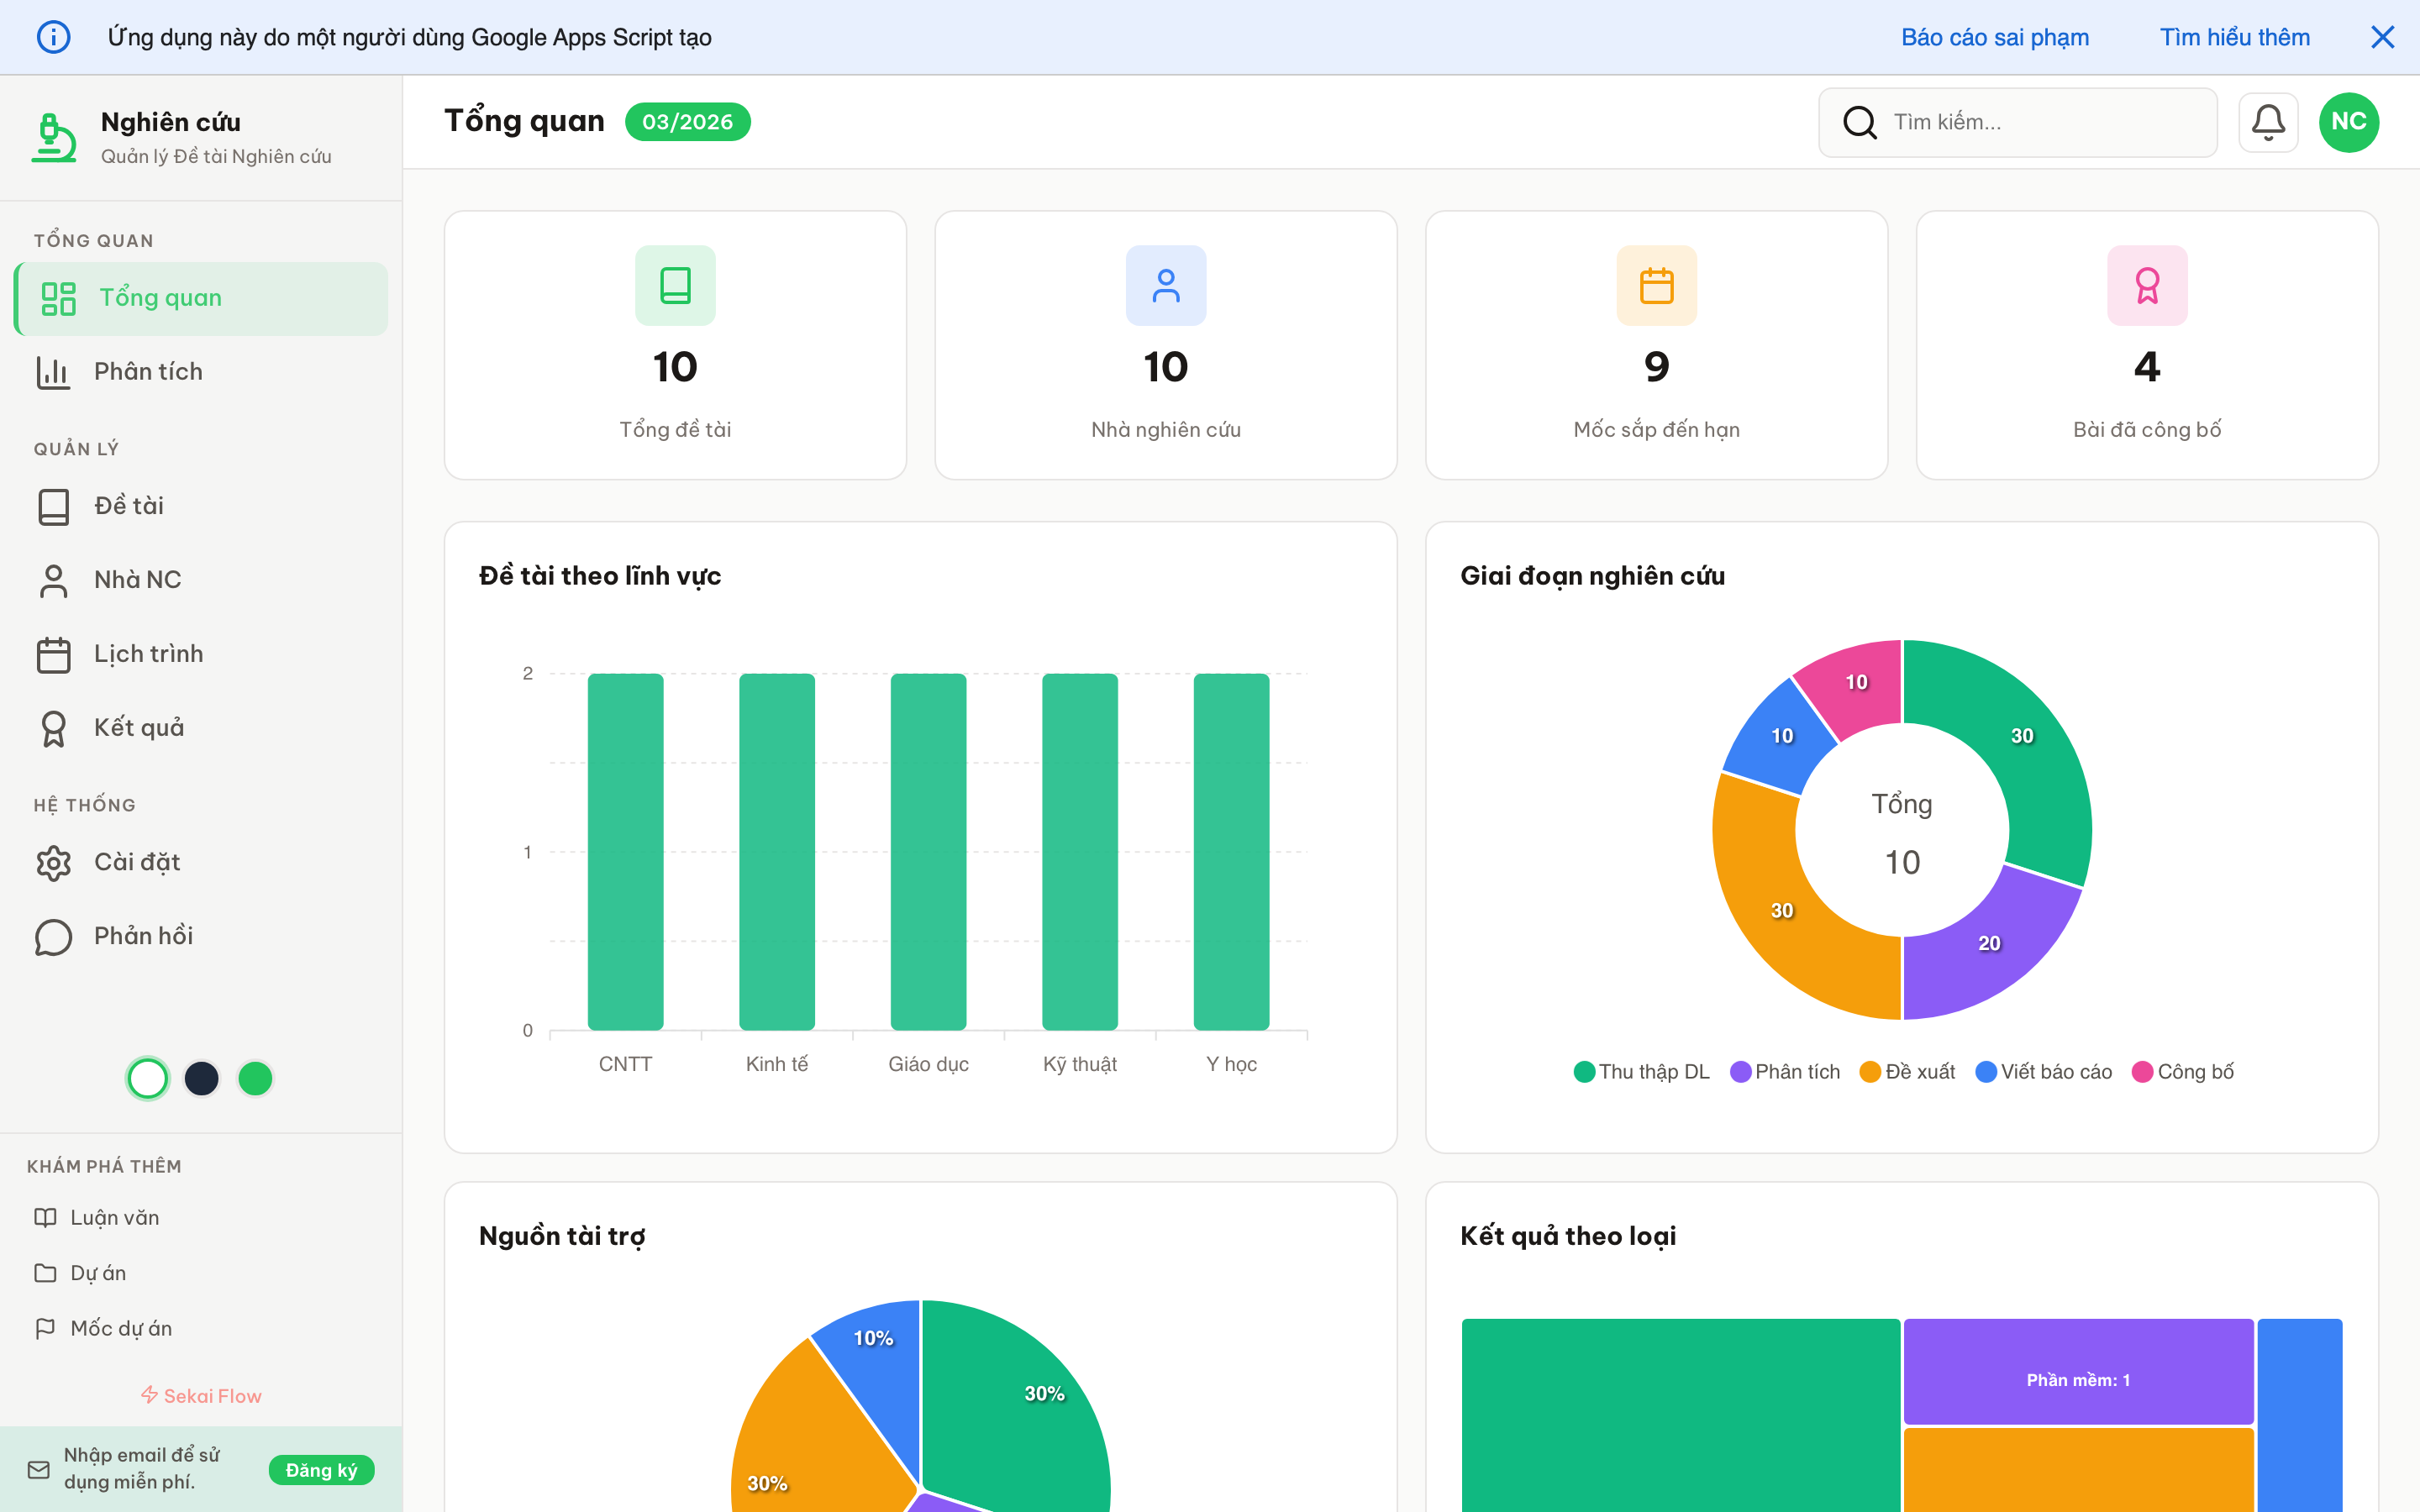Click the notification bell icon
The image size is (2420, 1512).
[x=2267, y=122]
